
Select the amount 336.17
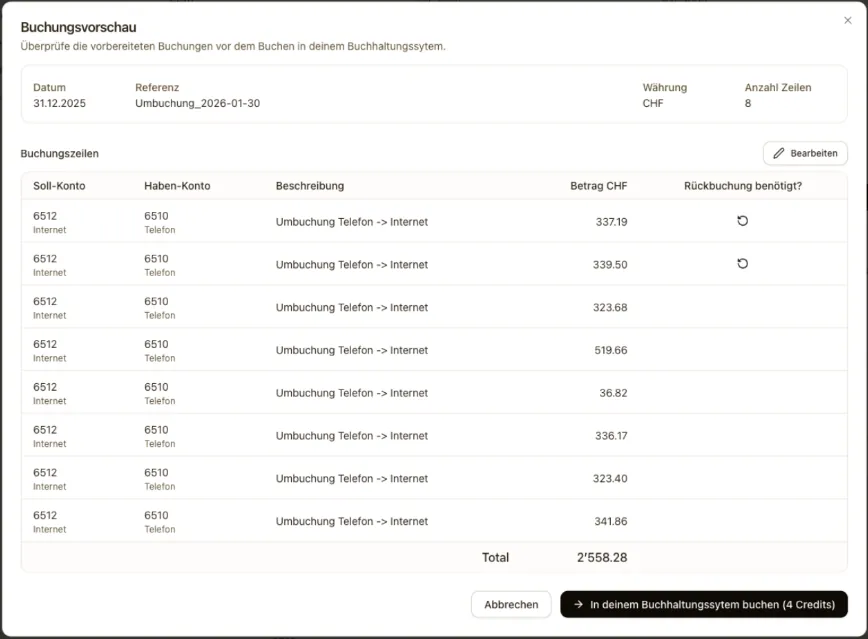(611, 436)
